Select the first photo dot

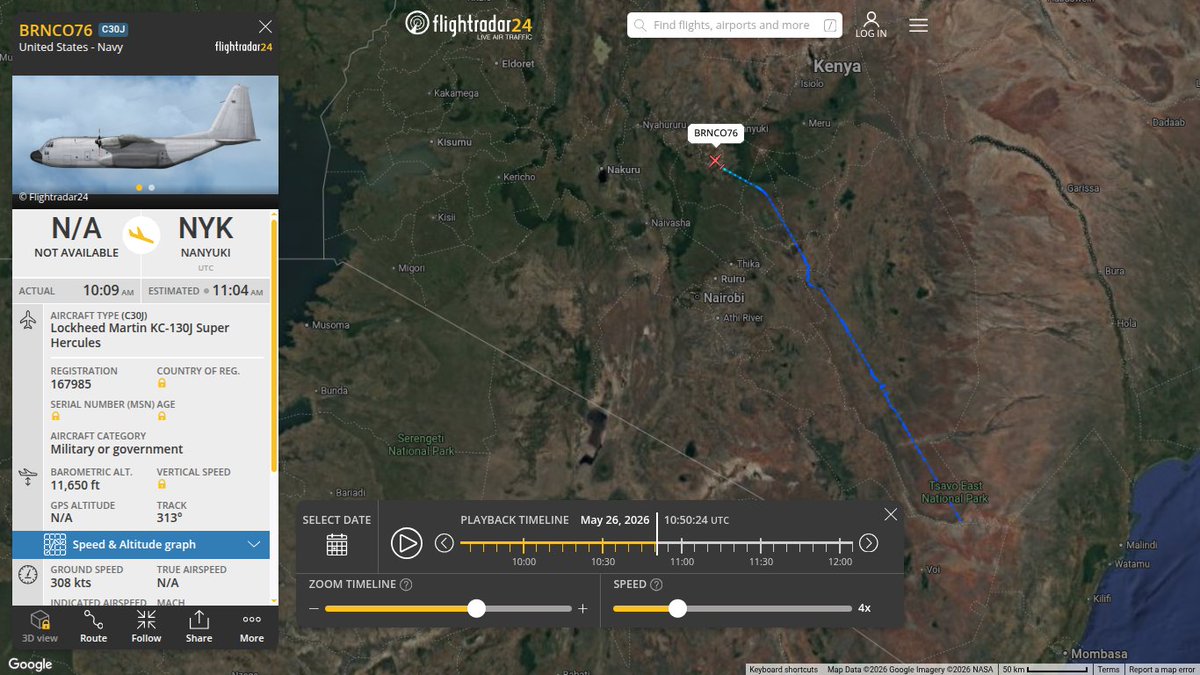click(x=140, y=187)
